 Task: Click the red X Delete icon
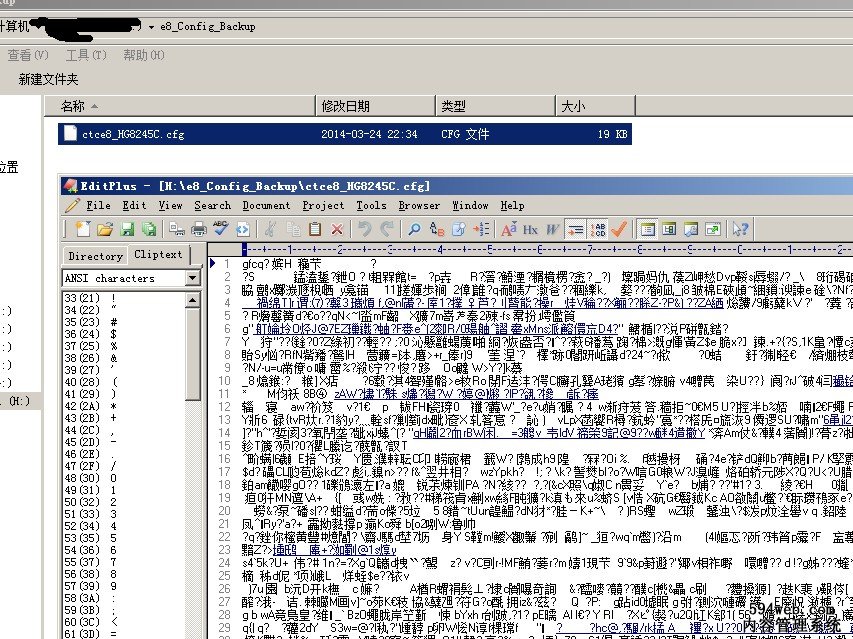pyautogui.click(x=337, y=229)
